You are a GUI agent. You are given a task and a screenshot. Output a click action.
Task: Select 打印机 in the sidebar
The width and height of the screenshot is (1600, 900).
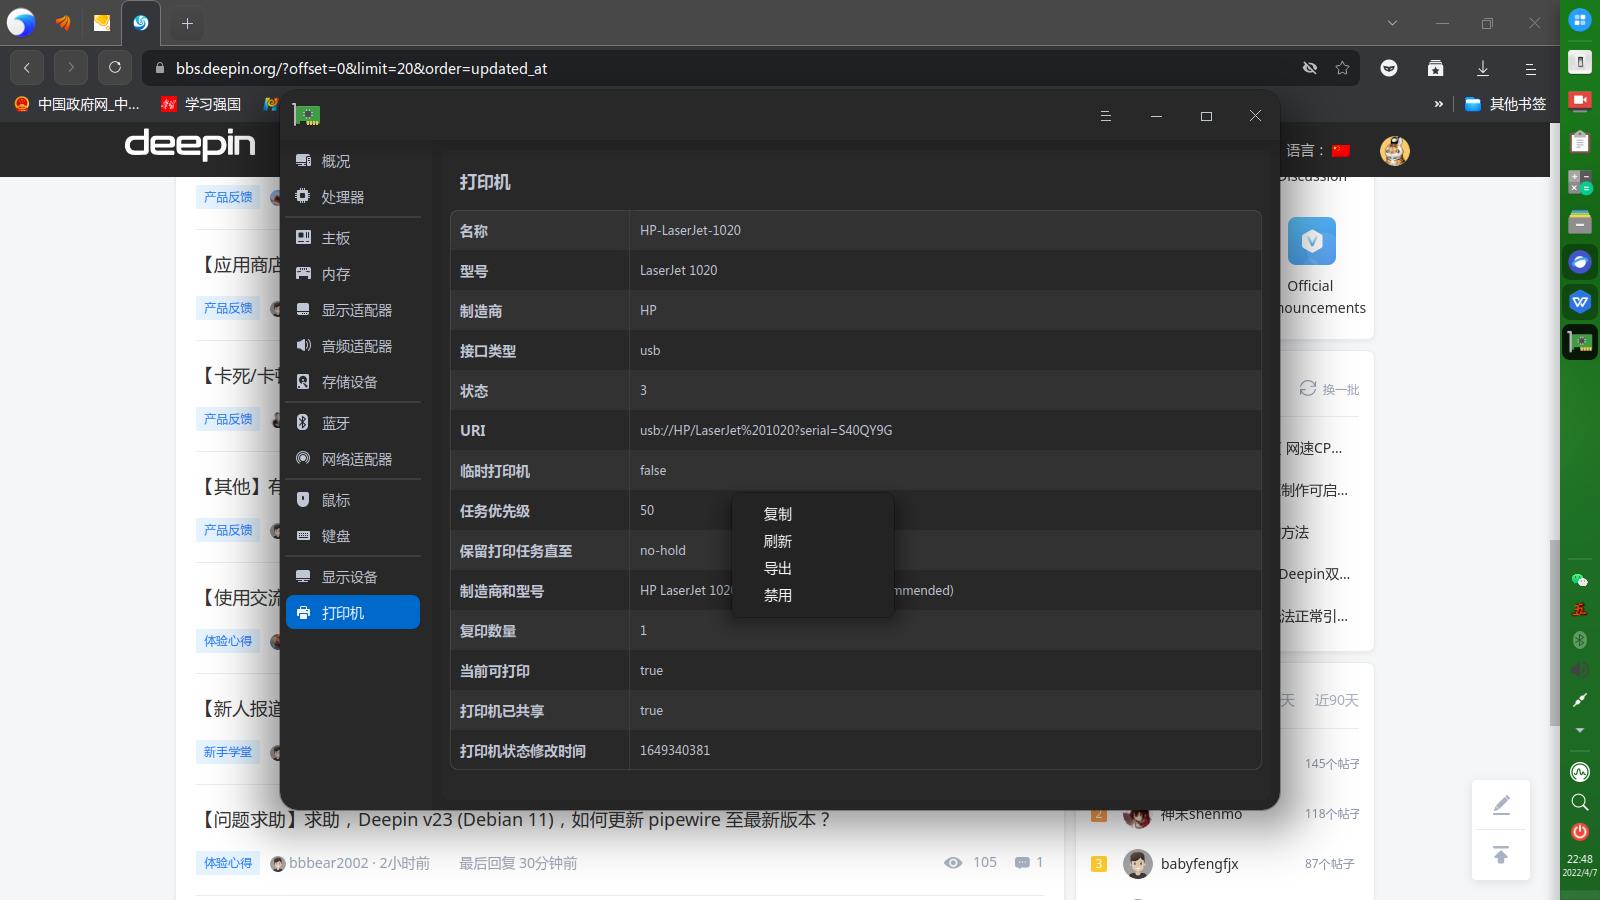pyautogui.click(x=353, y=613)
